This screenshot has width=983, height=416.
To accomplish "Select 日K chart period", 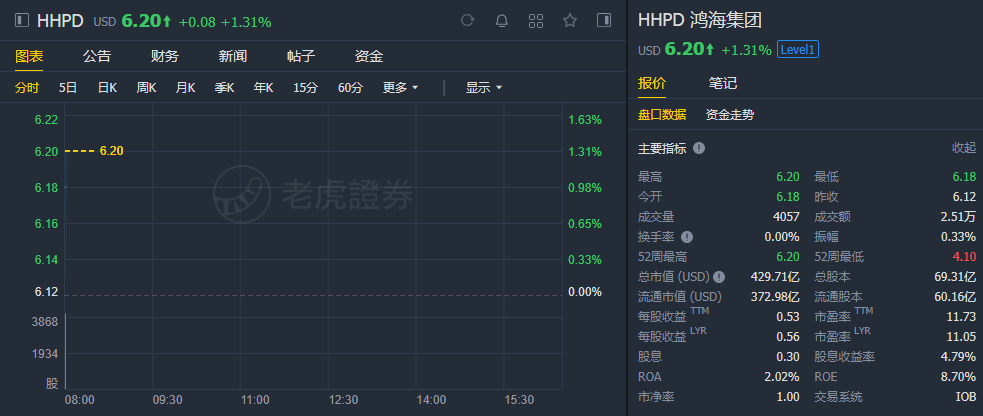I will coord(107,88).
